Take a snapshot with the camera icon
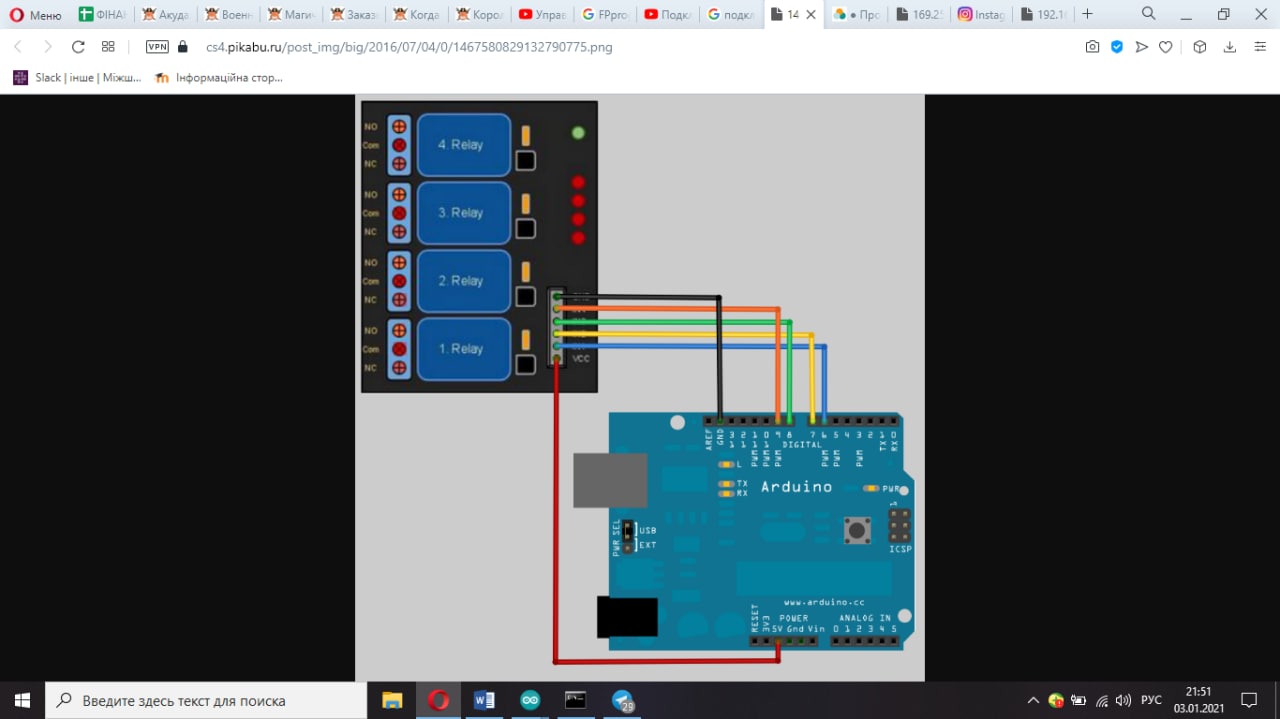This screenshot has width=1280, height=719. (1092, 47)
